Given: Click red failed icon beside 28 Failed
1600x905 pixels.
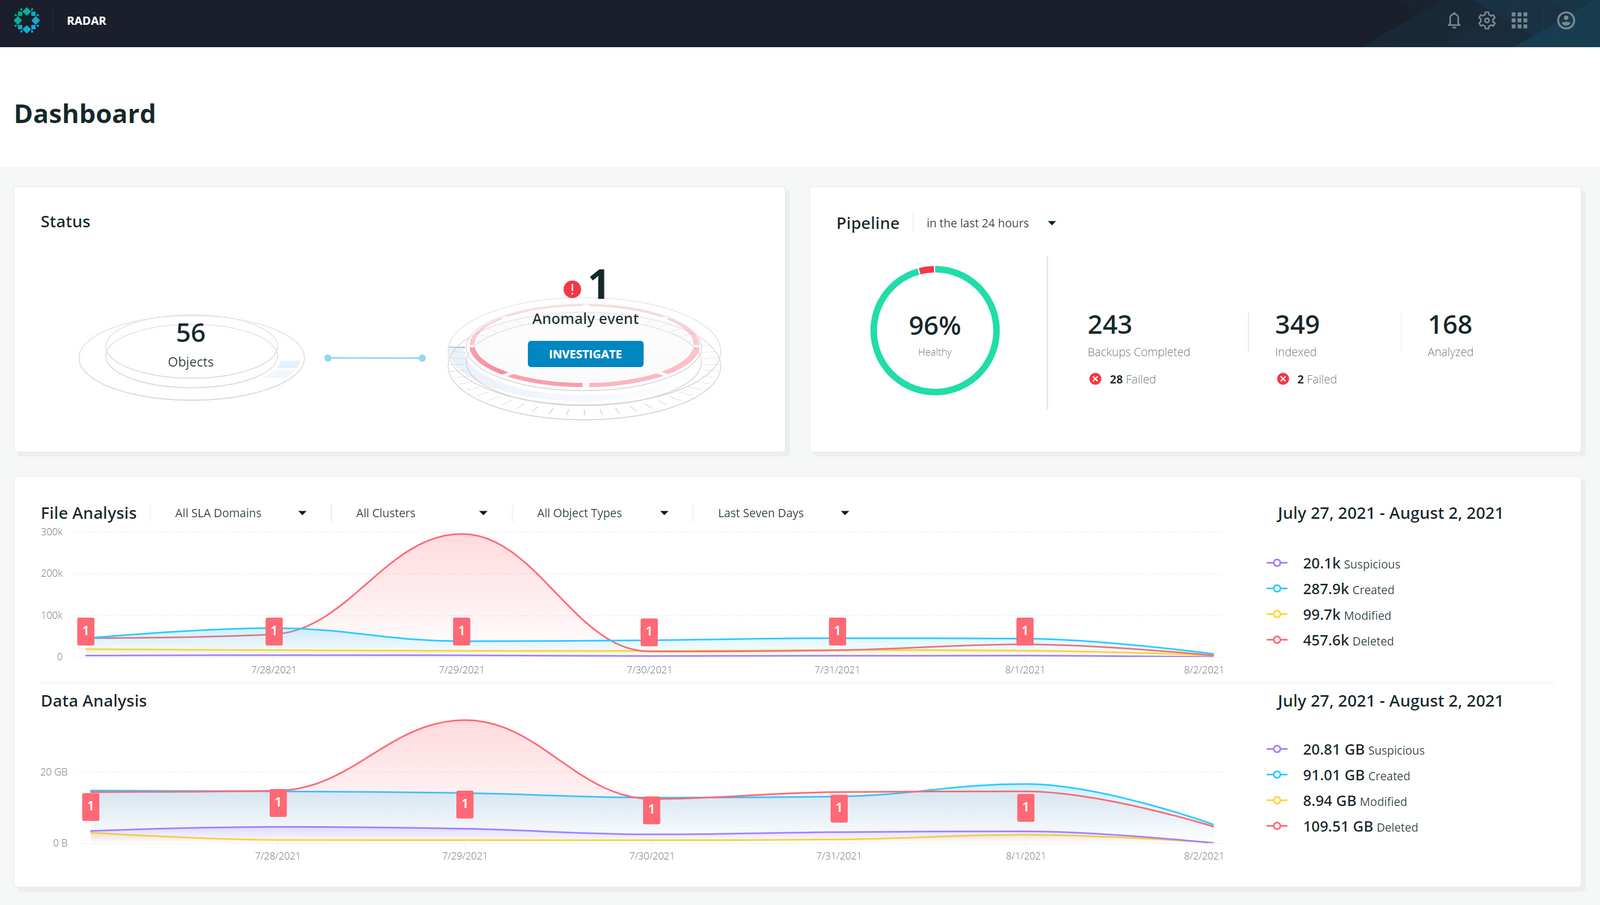Looking at the screenshot, I should coord(1095,379).
